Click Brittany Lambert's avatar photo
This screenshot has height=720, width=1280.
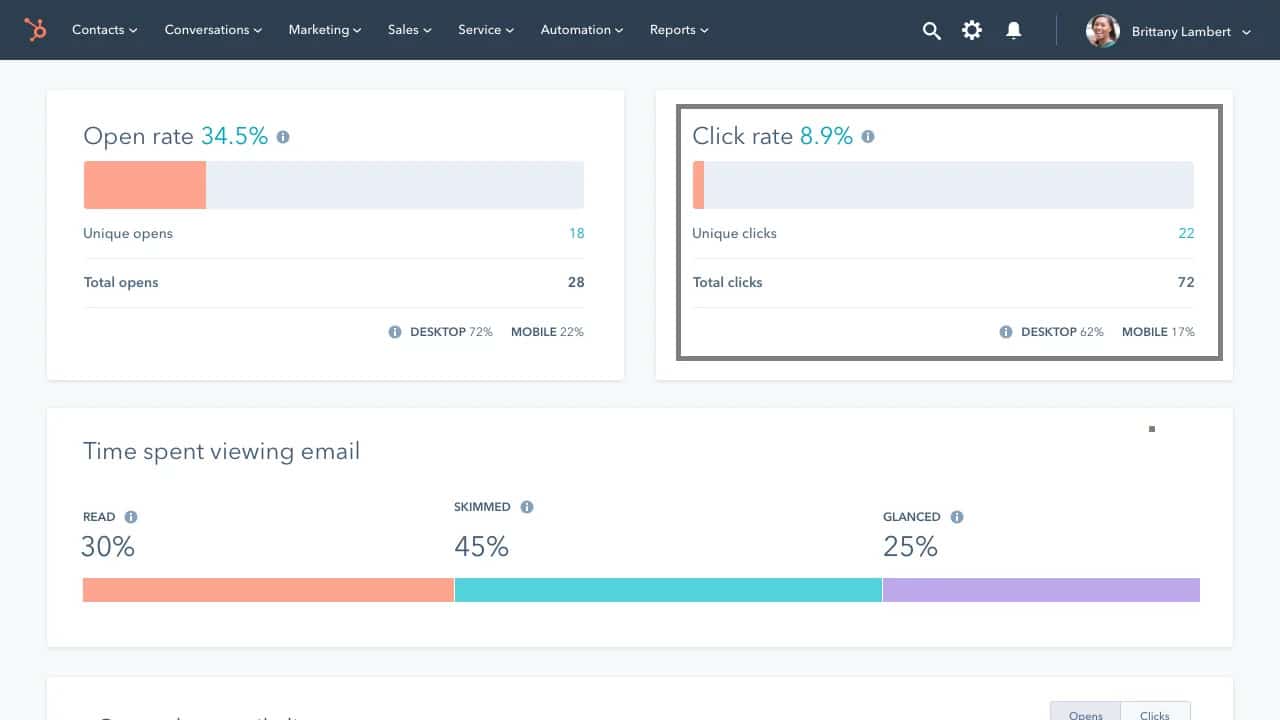(x=1102, y=31)
